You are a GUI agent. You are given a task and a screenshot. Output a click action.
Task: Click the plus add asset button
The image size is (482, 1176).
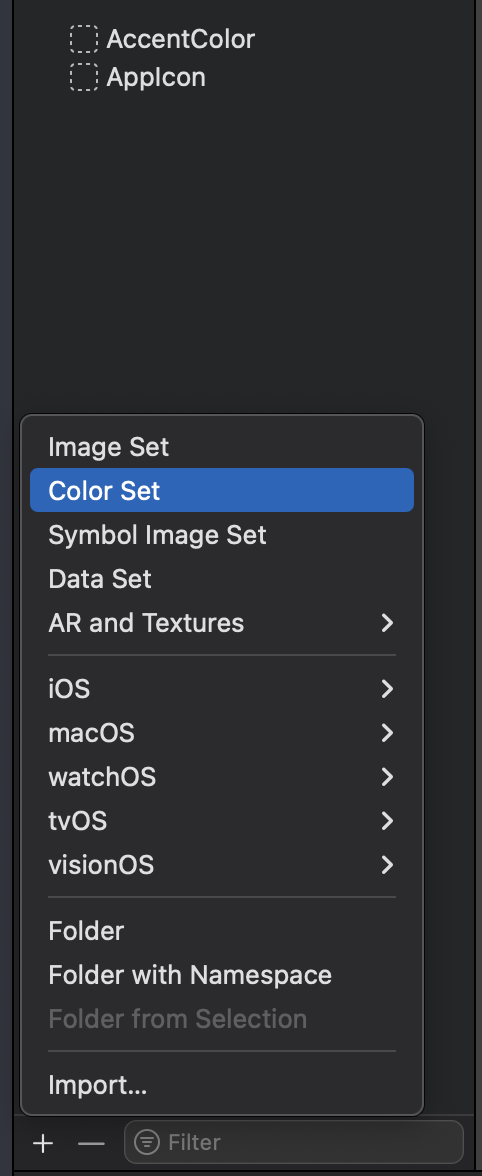pyautogui.click(x=43, y=1143)
